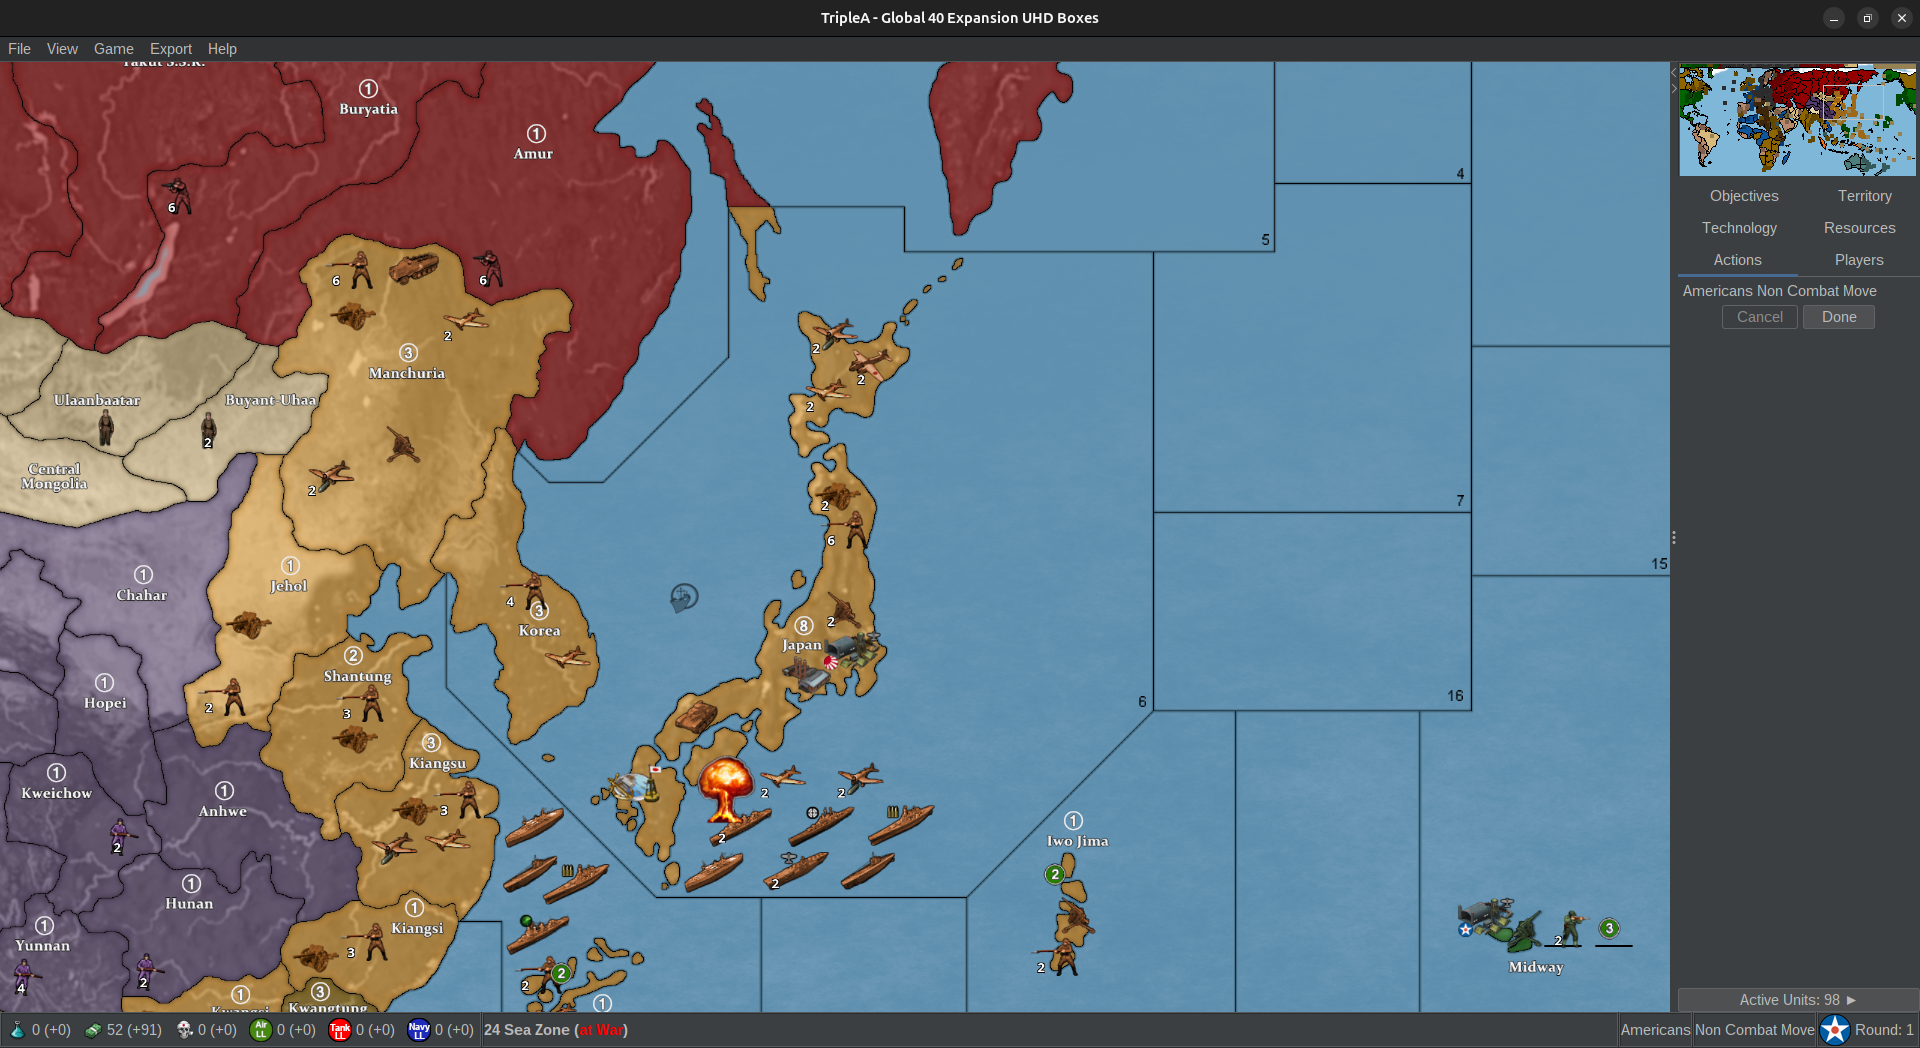Click the Buryatia territory label
The height and width of the screenshot is (1048, 1920).
(x=368, y=109)
